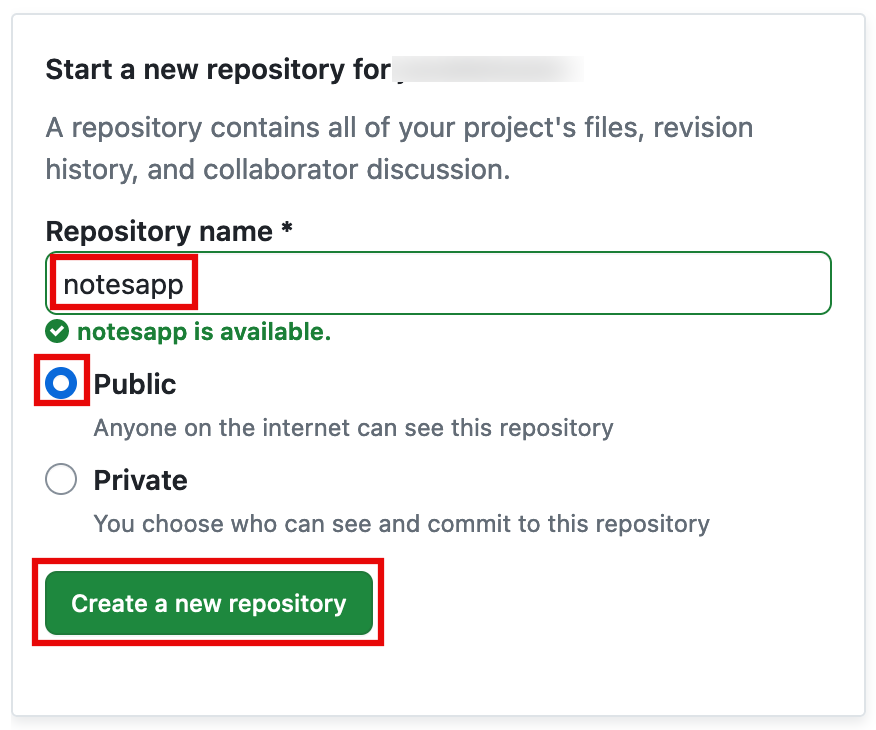Click the empty area of the name textbox
This screenshot has height=730, width=876.
point(550,283)
